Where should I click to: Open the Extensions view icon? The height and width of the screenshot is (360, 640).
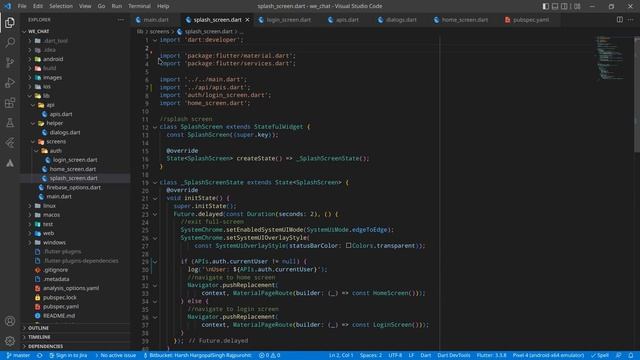click(10, 102)
